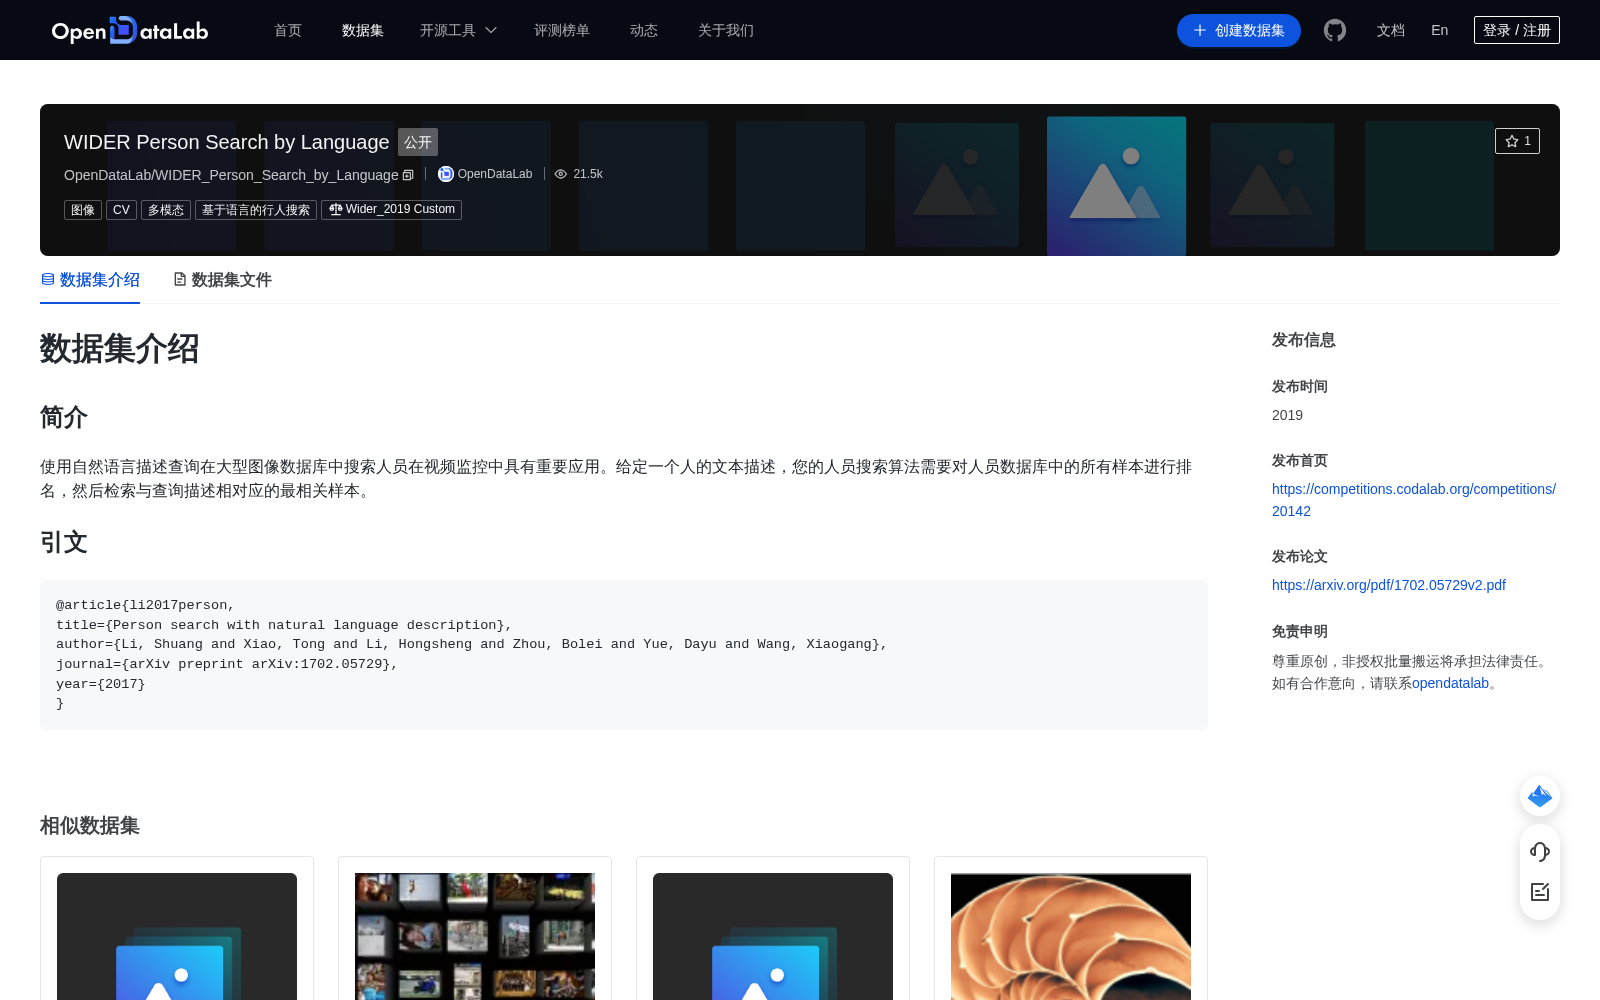Click the OpenDataLab logo
Viewport: 1600px width, 1000px height.
pyautogui.click(x=130, y=30)
